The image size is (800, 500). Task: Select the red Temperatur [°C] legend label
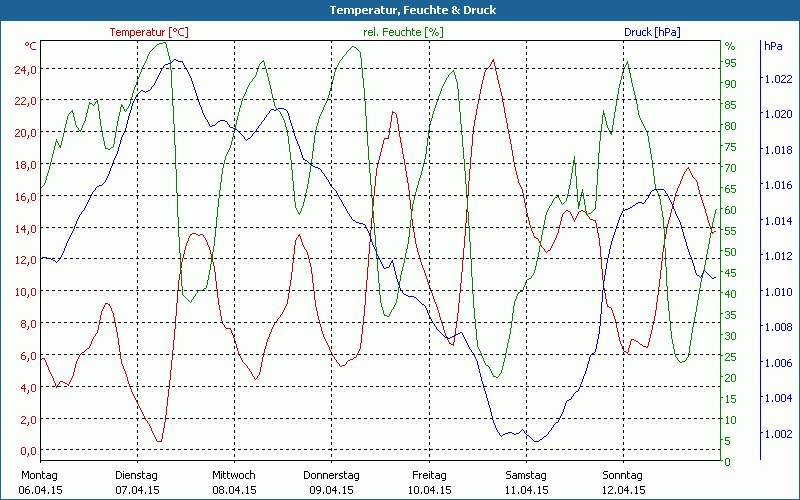point(149,32)
